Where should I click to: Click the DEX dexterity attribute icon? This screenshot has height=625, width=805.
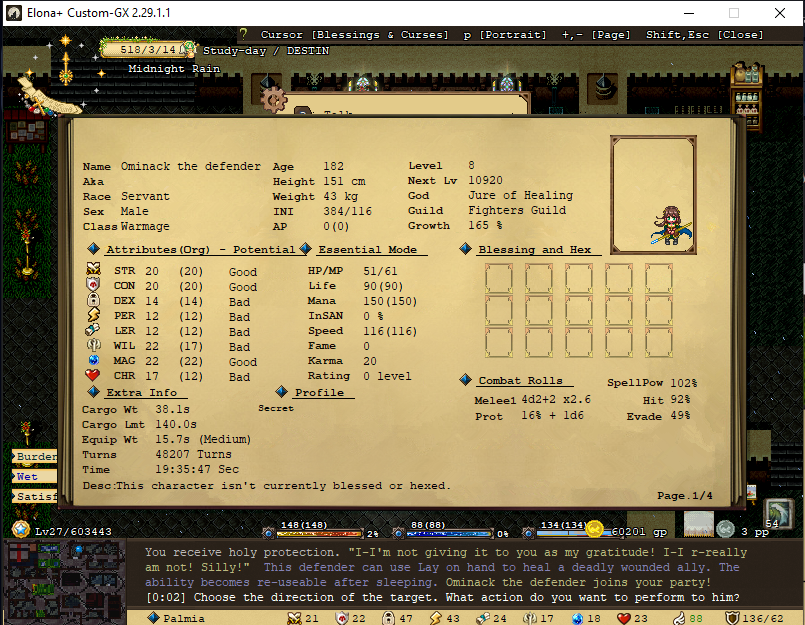[x=93, y=299]
